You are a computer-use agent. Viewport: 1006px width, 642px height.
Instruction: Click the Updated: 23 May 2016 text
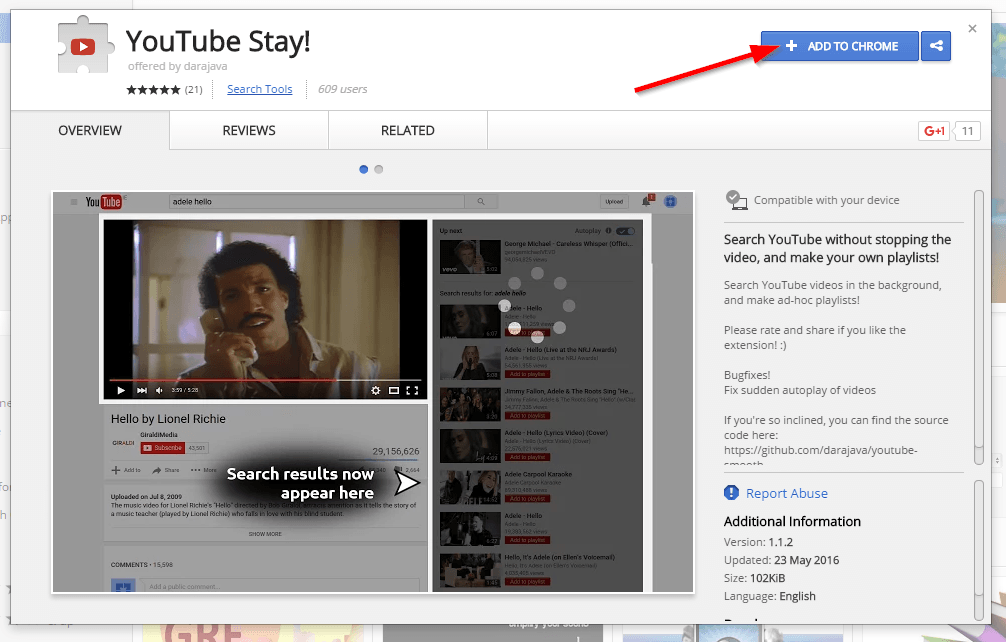781,560
